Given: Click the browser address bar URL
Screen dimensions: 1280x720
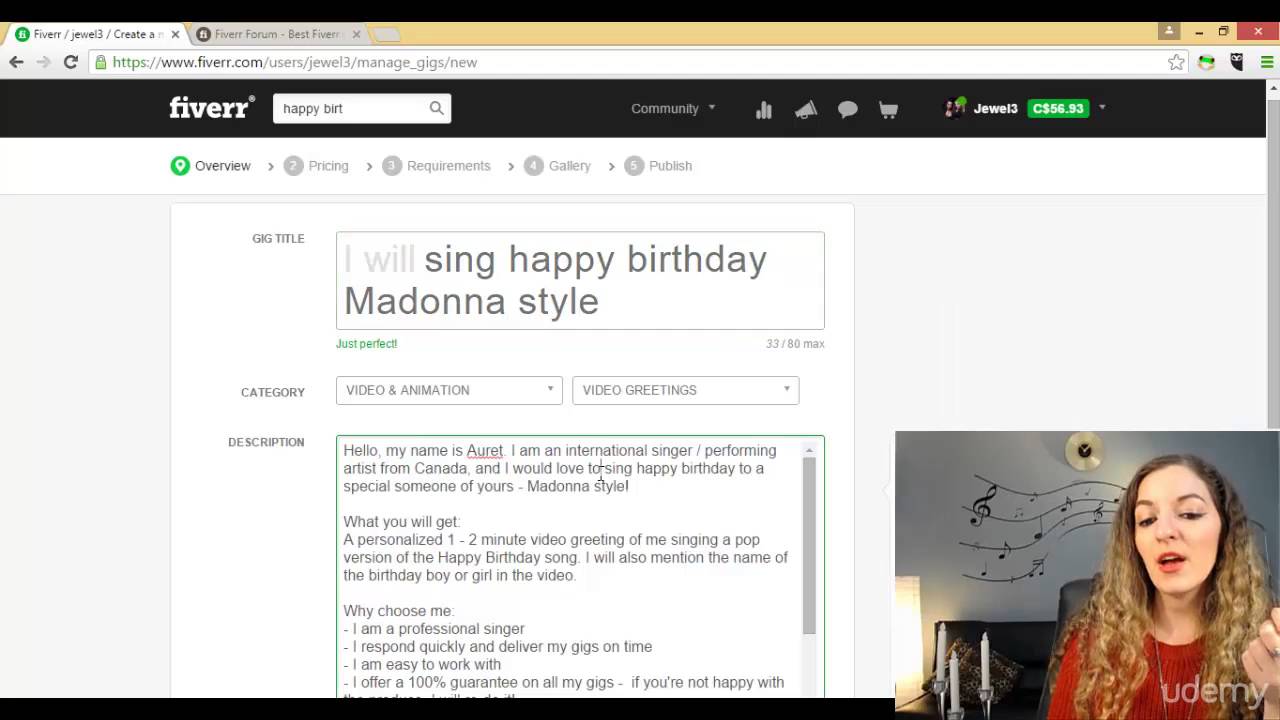Looking at the screenshot, I should point(295,62).
